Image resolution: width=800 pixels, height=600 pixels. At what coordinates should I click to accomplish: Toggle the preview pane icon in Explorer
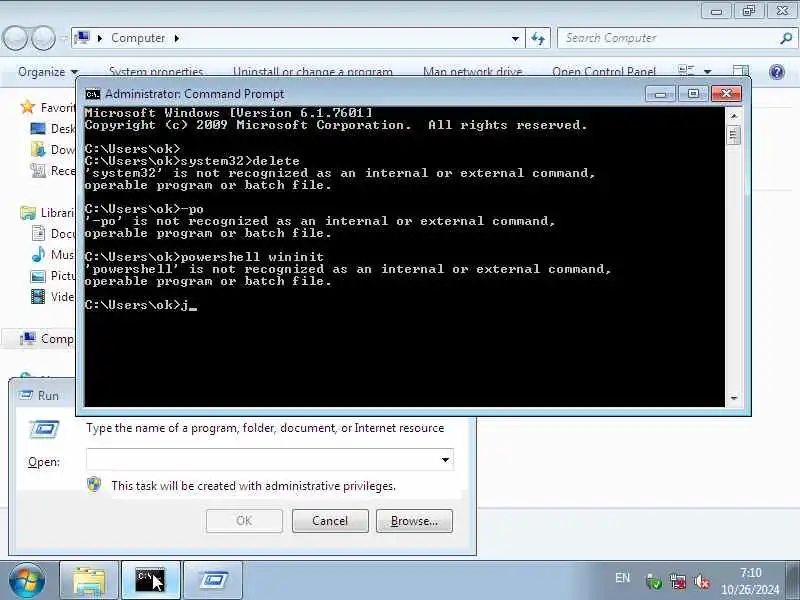pos(740,70)
